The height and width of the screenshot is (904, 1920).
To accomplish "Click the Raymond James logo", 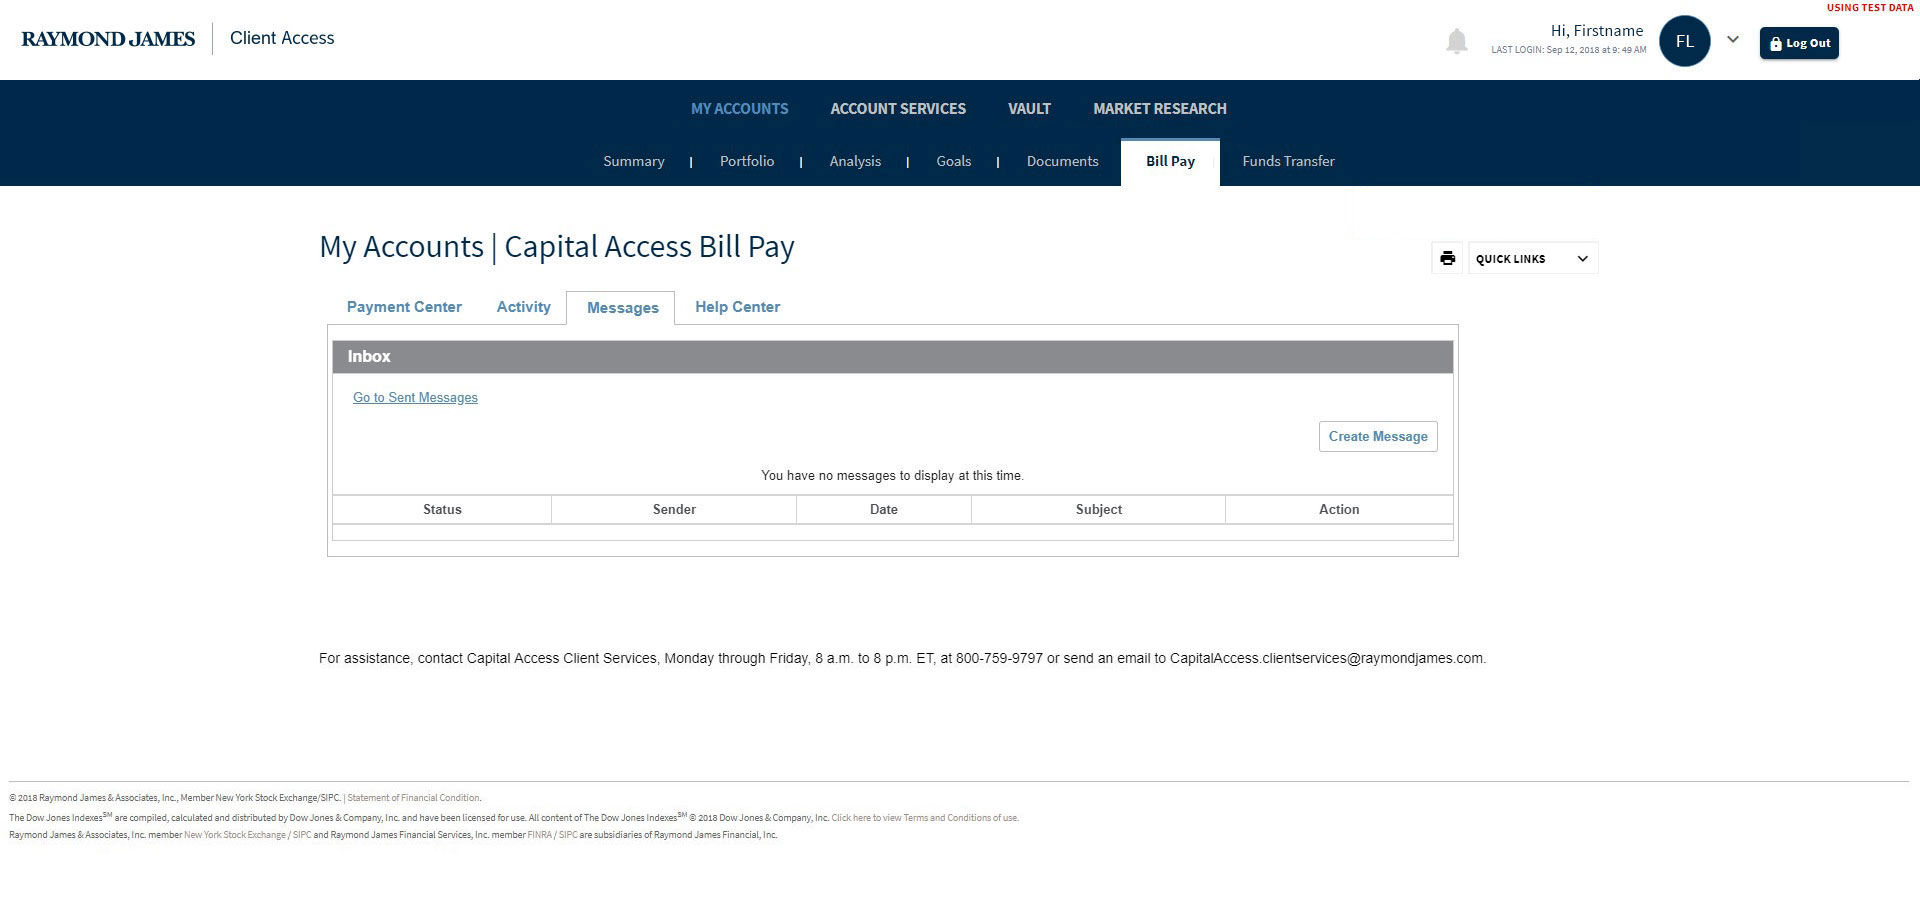I will pyautogui.click(x=108, y=39).
